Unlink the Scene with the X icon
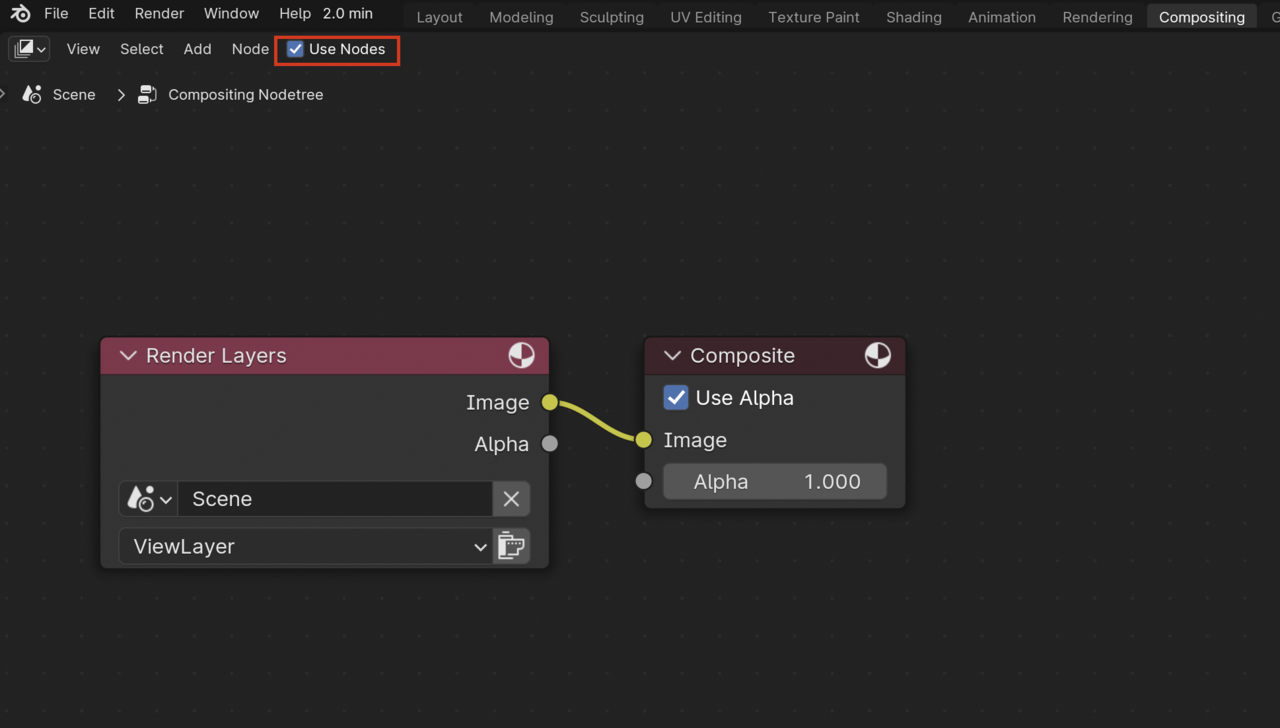Viewport: 1280px width, 728px height. 511,498
